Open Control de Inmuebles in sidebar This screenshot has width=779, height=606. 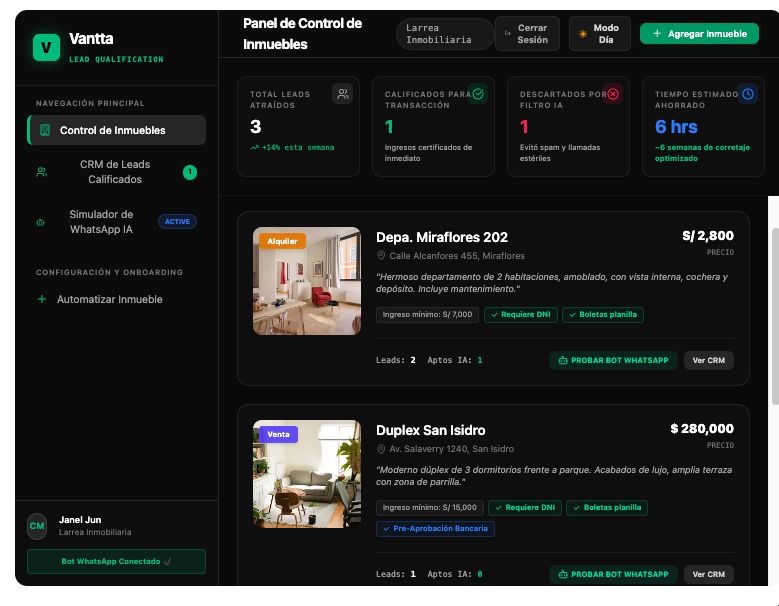117,130
